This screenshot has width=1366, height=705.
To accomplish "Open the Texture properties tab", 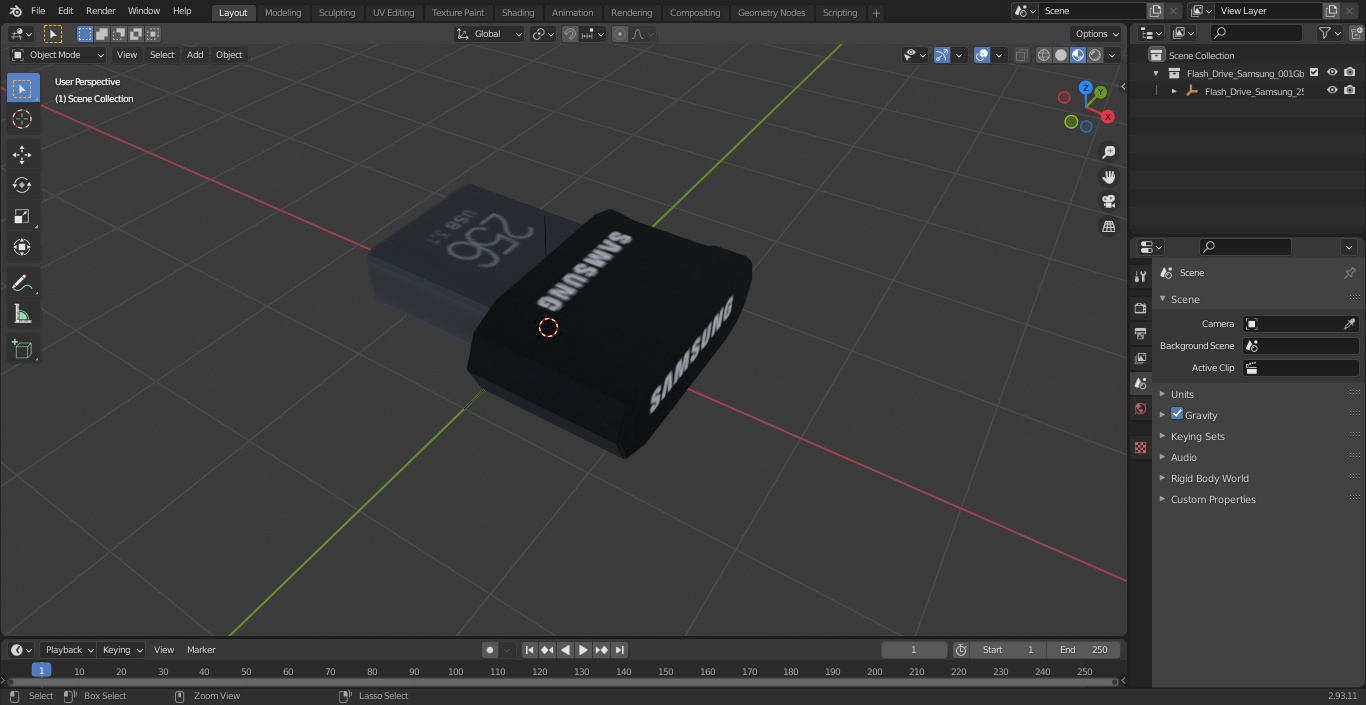I will [1140, 447].
